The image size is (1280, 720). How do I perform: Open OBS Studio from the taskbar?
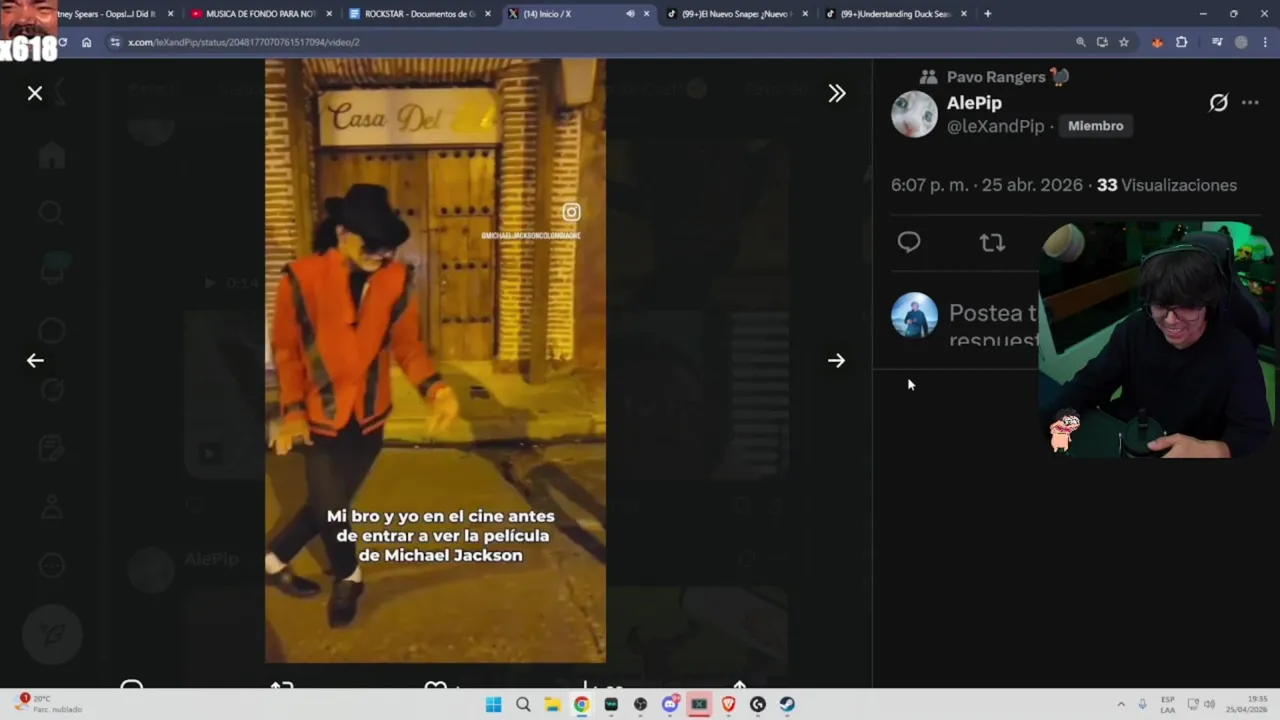(x=640, y=704)
